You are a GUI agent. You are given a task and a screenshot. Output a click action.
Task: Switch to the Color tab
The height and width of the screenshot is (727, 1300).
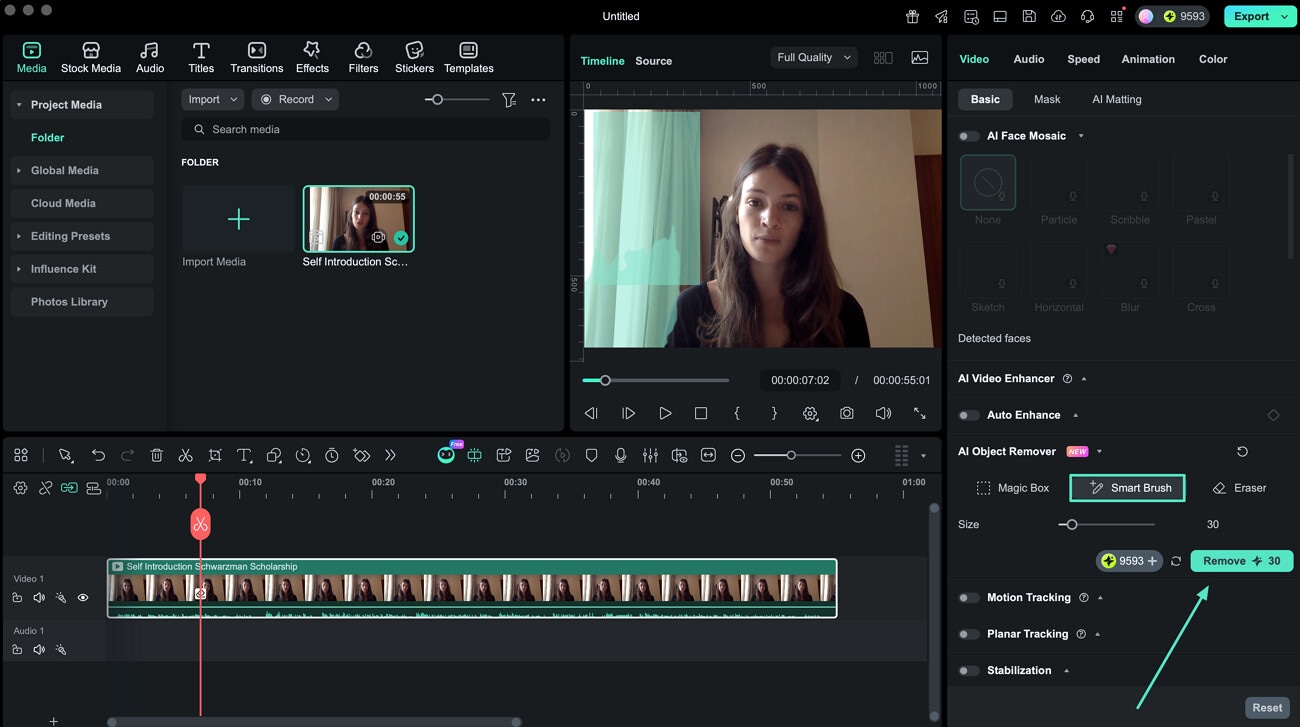coord(1212,59)
